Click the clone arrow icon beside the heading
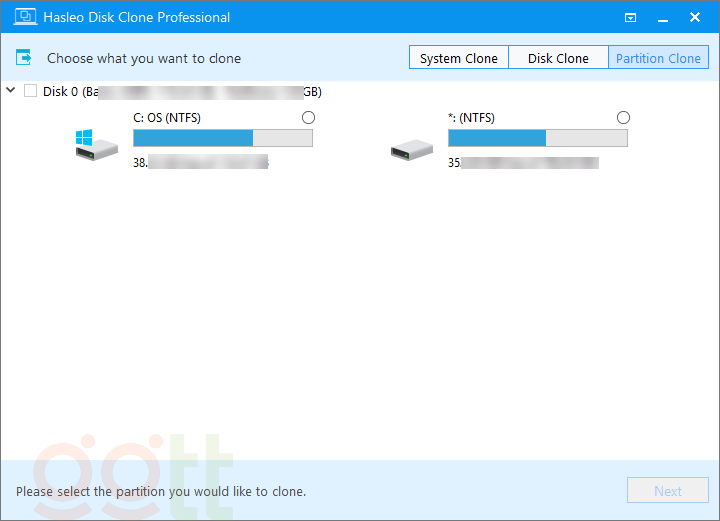Image resolution: width=720 pixels, height=521 pixels. point(24,58)
